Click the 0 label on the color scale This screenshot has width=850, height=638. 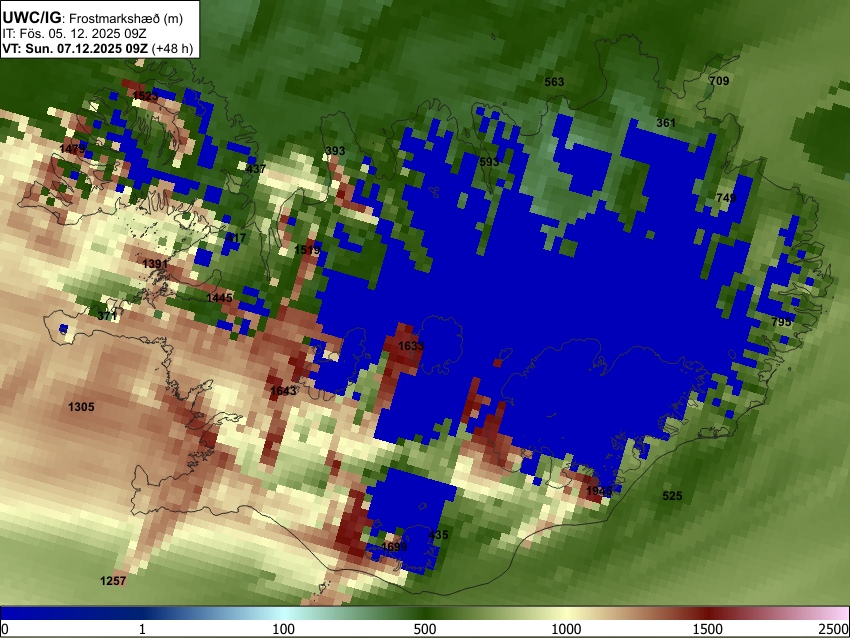[5, 629]
